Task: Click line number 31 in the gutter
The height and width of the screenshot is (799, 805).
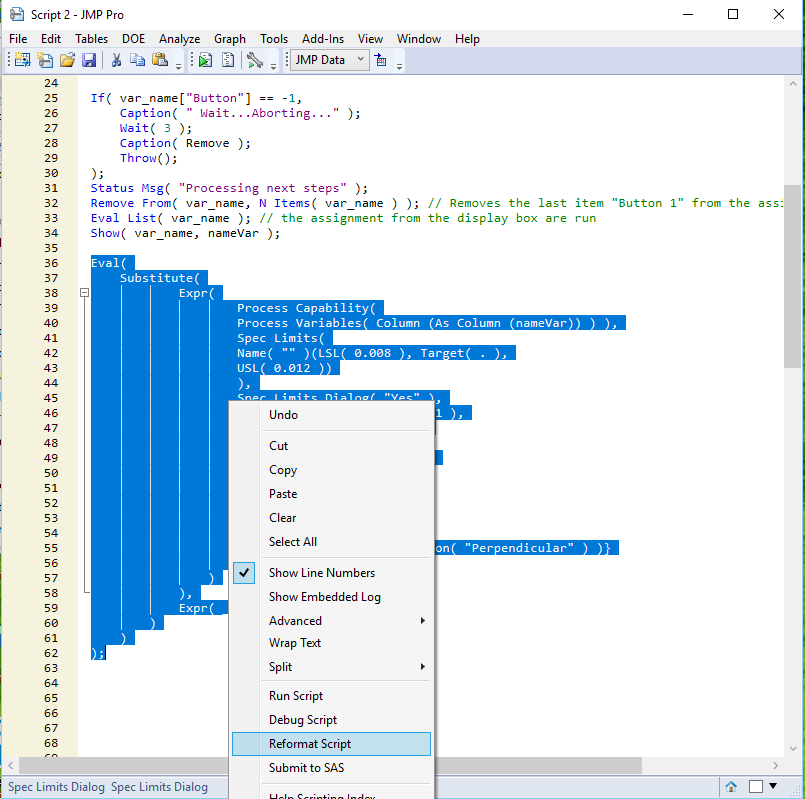Action: click(51, 188)
